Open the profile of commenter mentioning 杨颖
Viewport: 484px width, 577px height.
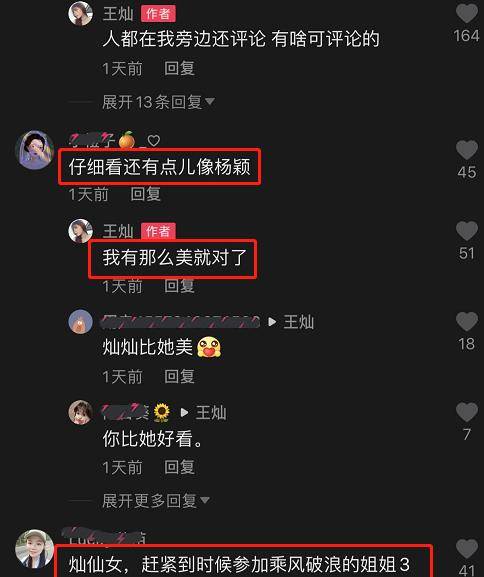[x=35, y=150]
